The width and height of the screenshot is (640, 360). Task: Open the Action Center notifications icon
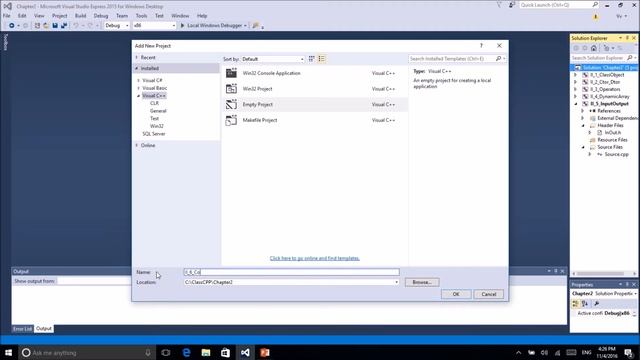629,353
